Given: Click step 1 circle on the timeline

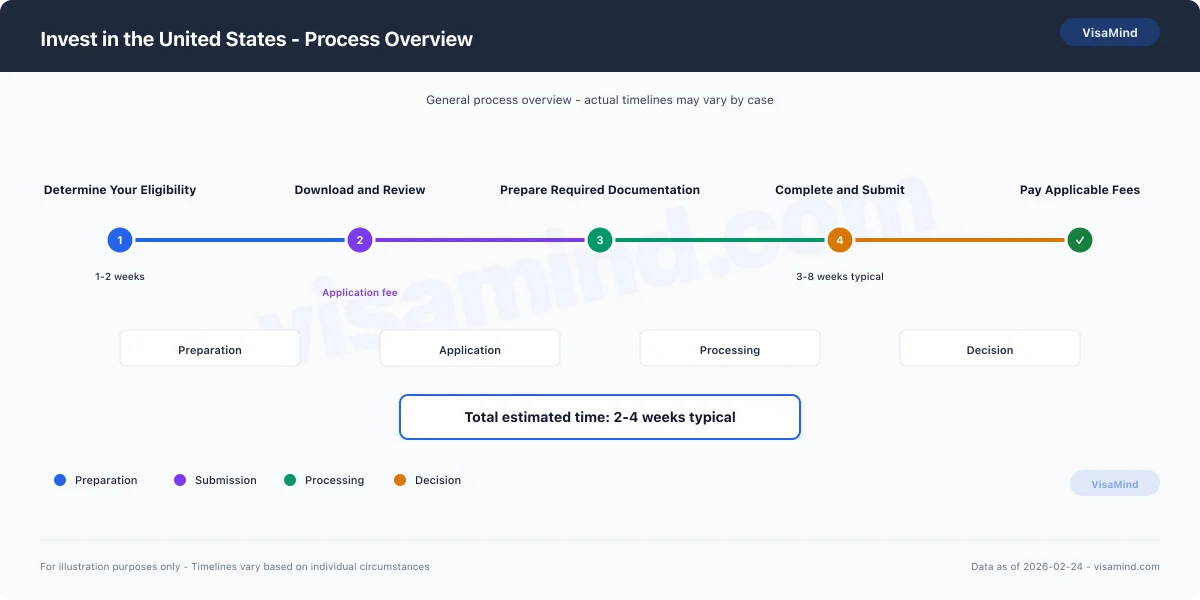Looking at the screenshot, I should 120,240.
